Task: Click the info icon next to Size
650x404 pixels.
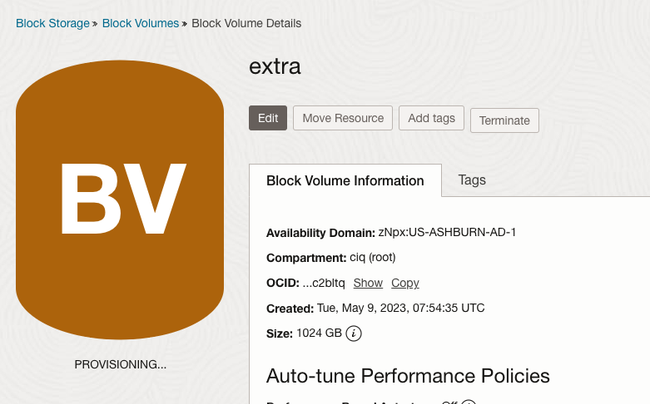Action: click(x=354, y=333)
